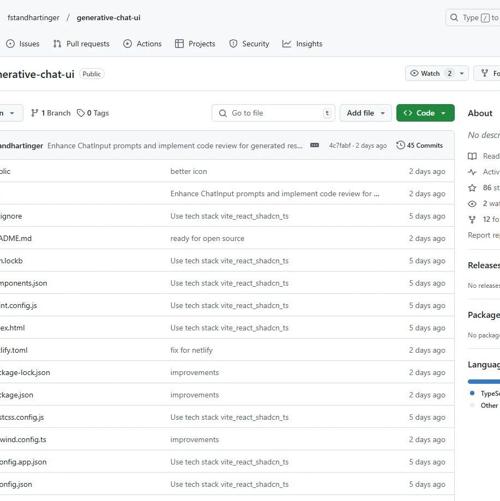Focus the Type / to search field

coord(473,17)
